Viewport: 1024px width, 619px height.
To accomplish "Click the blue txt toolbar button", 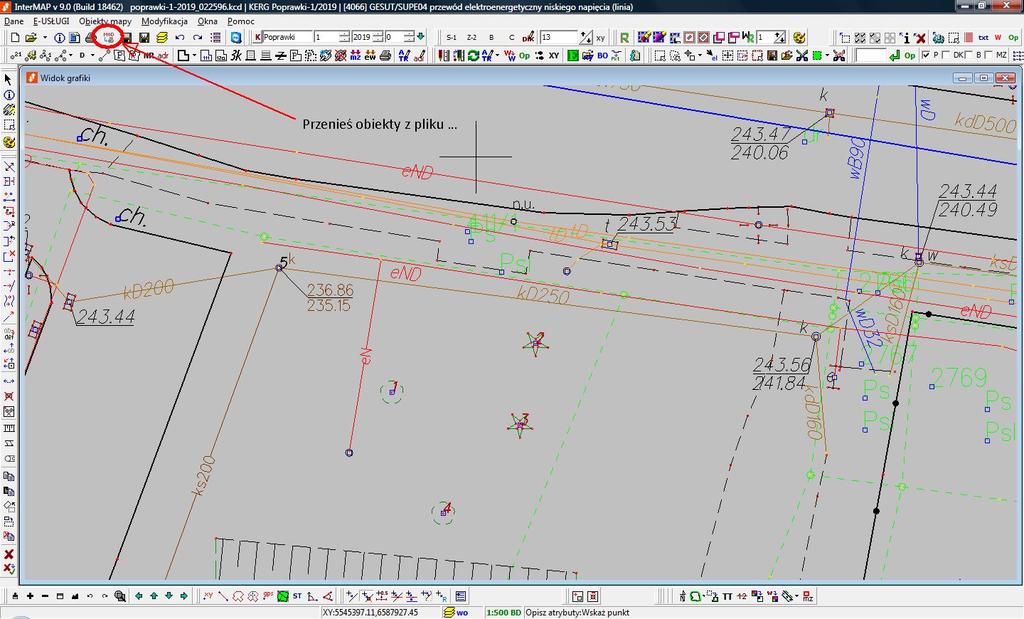I will coord(984,38).
